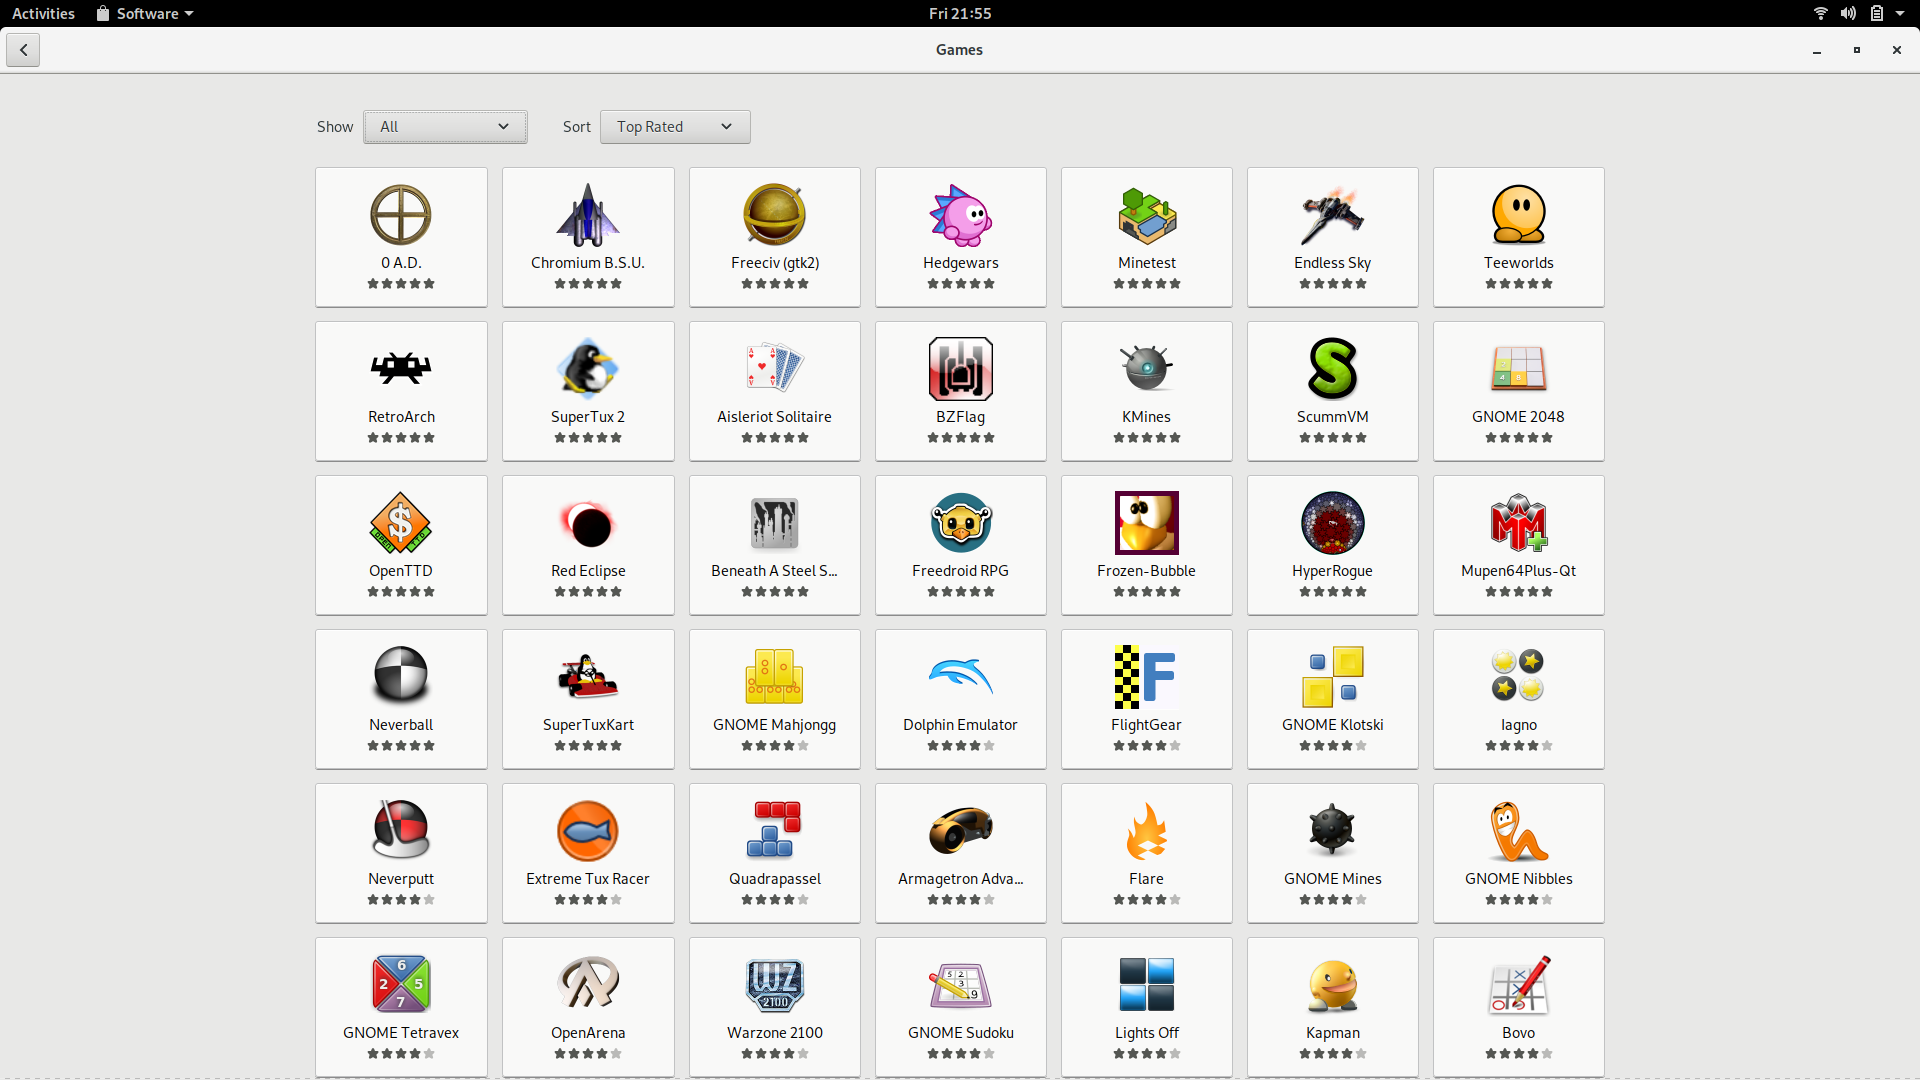This screenshot has height=1080, width=1920.
Task: Open the Red Eclipse icon
Action: click(x=588, y=523)
